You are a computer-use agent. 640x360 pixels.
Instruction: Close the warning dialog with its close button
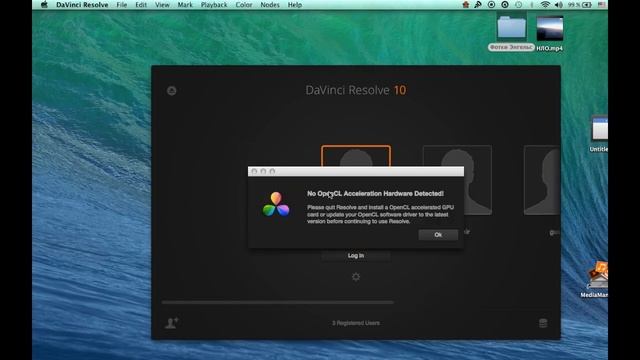pyautogui.click(x=254, y=171)
